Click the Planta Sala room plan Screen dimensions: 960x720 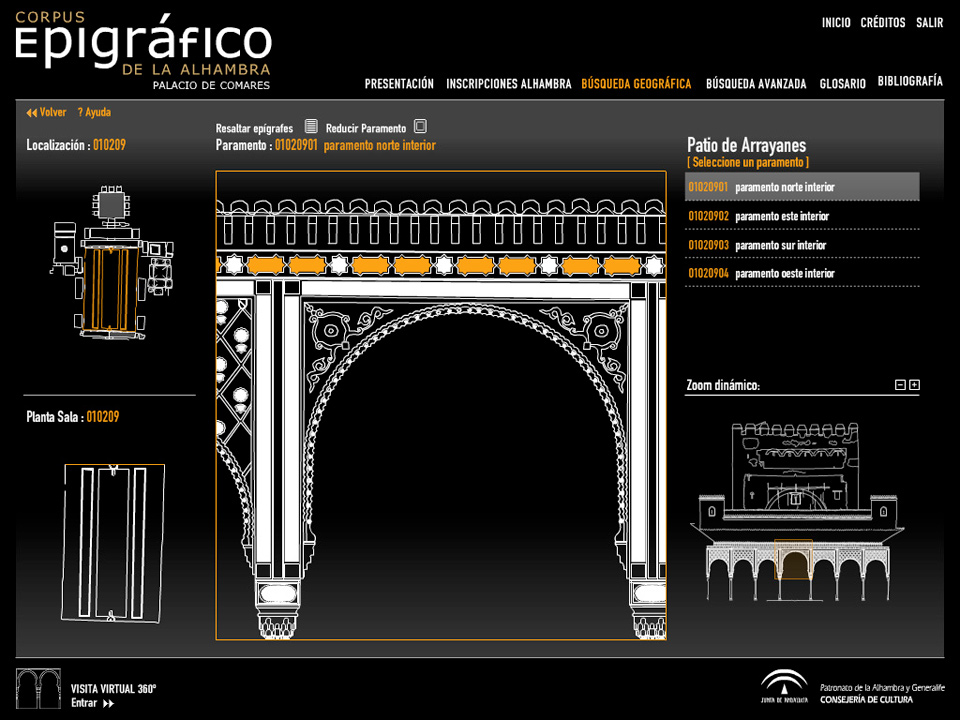pyautogui.click(x=114, y=540)
